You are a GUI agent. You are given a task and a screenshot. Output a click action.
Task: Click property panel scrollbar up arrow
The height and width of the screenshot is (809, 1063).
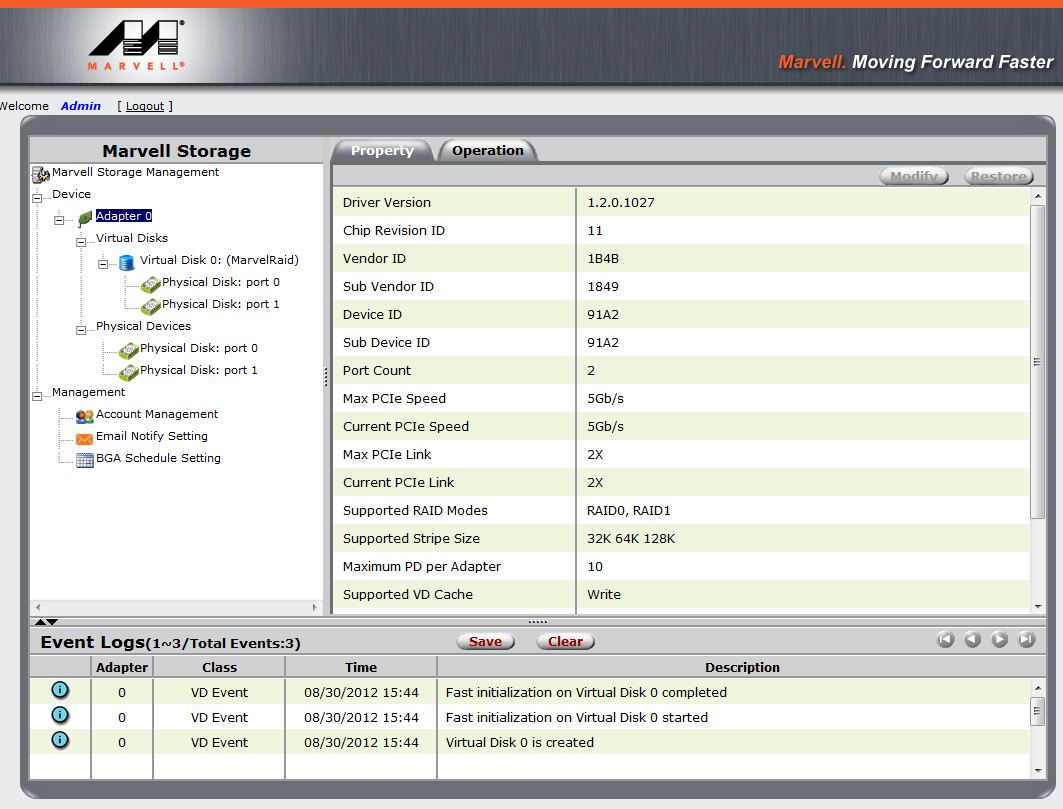click(x=1038, y=196)
